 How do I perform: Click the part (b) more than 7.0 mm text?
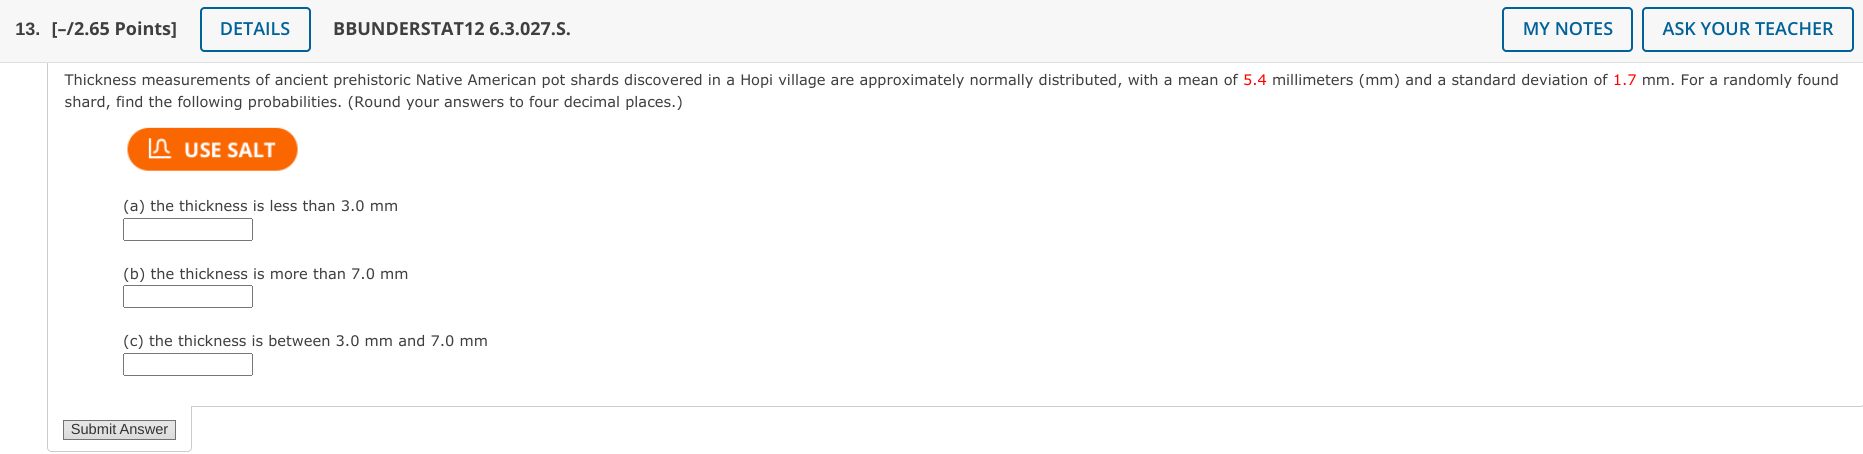tap(265, 274)
